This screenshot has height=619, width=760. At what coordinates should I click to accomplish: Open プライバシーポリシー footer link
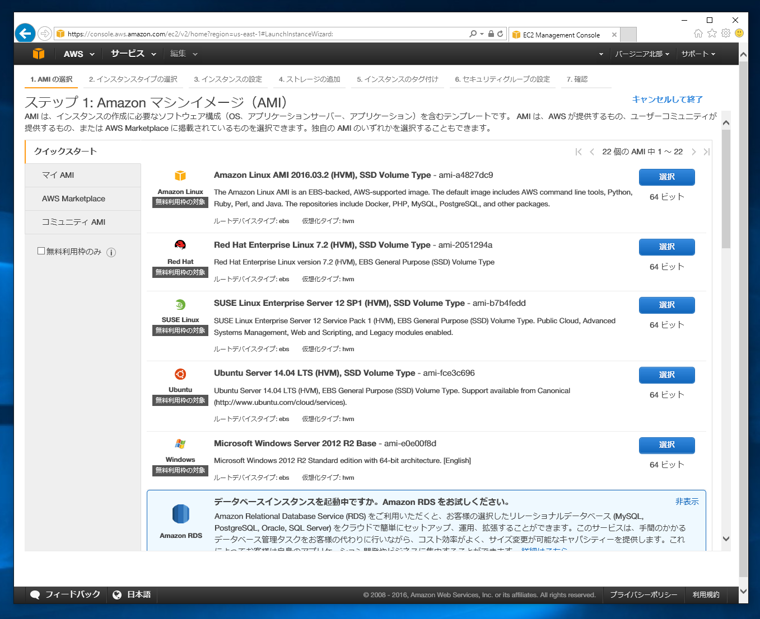[644, 595]
